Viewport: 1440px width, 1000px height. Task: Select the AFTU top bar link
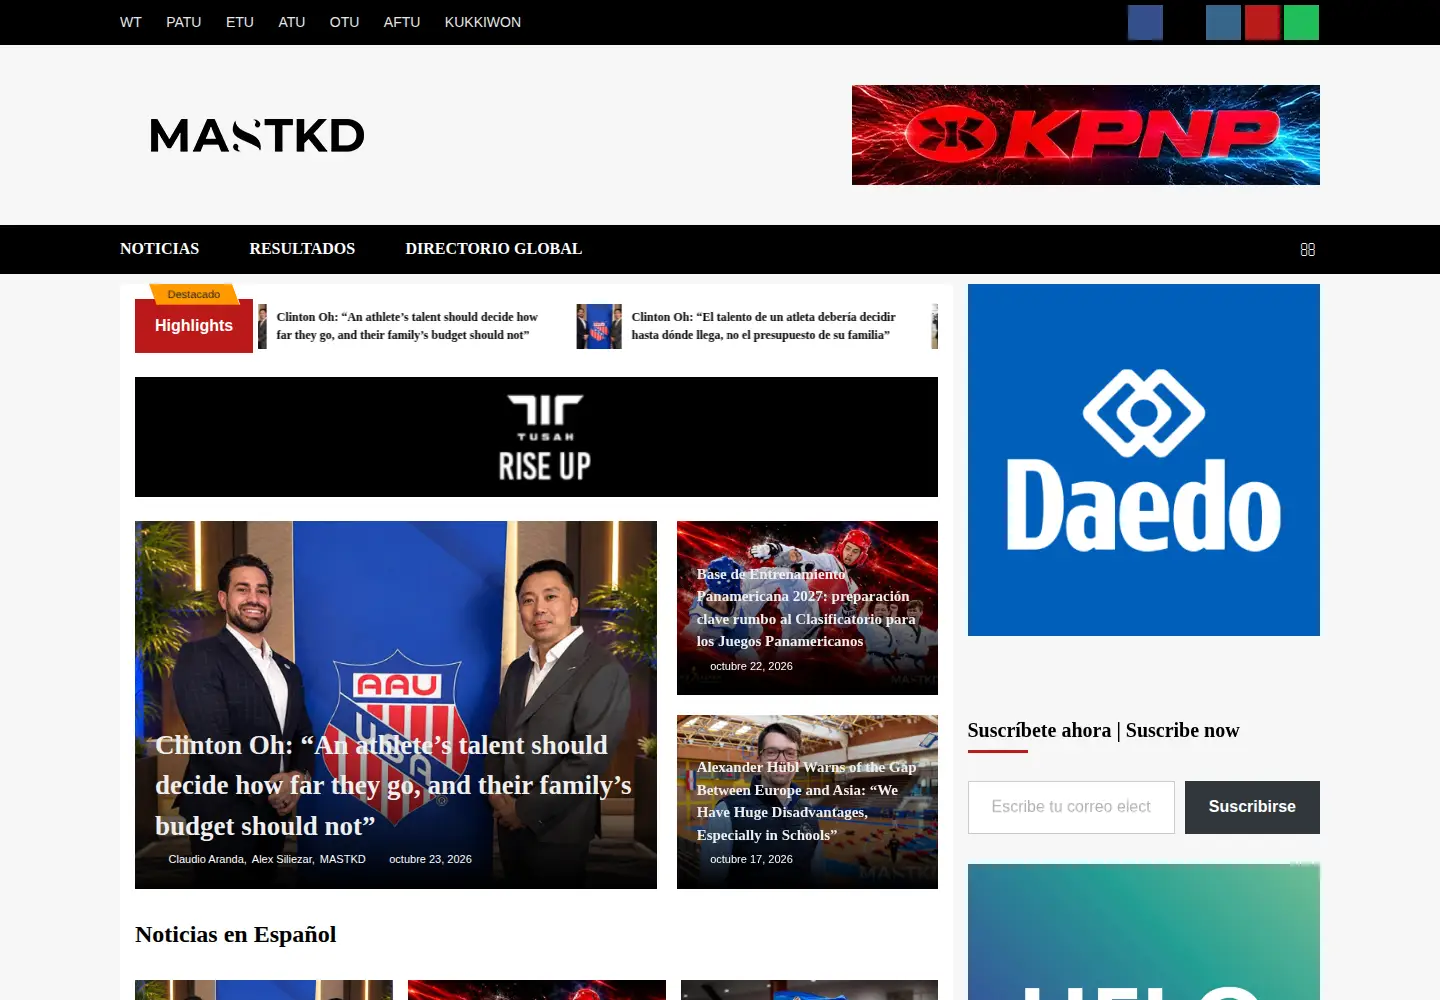tap(402, 22)
